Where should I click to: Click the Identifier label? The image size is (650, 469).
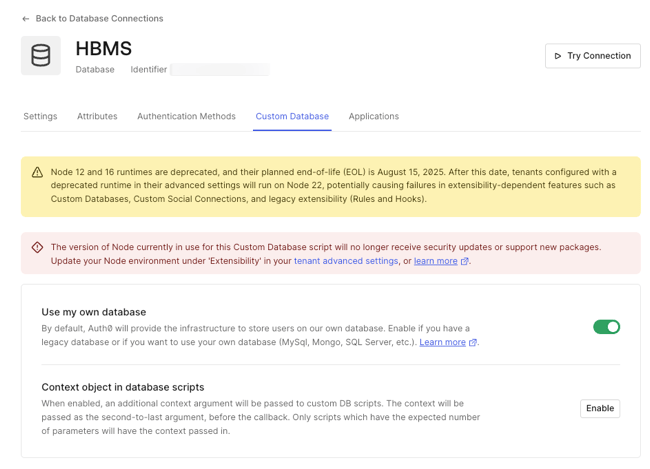click(148, 69)
